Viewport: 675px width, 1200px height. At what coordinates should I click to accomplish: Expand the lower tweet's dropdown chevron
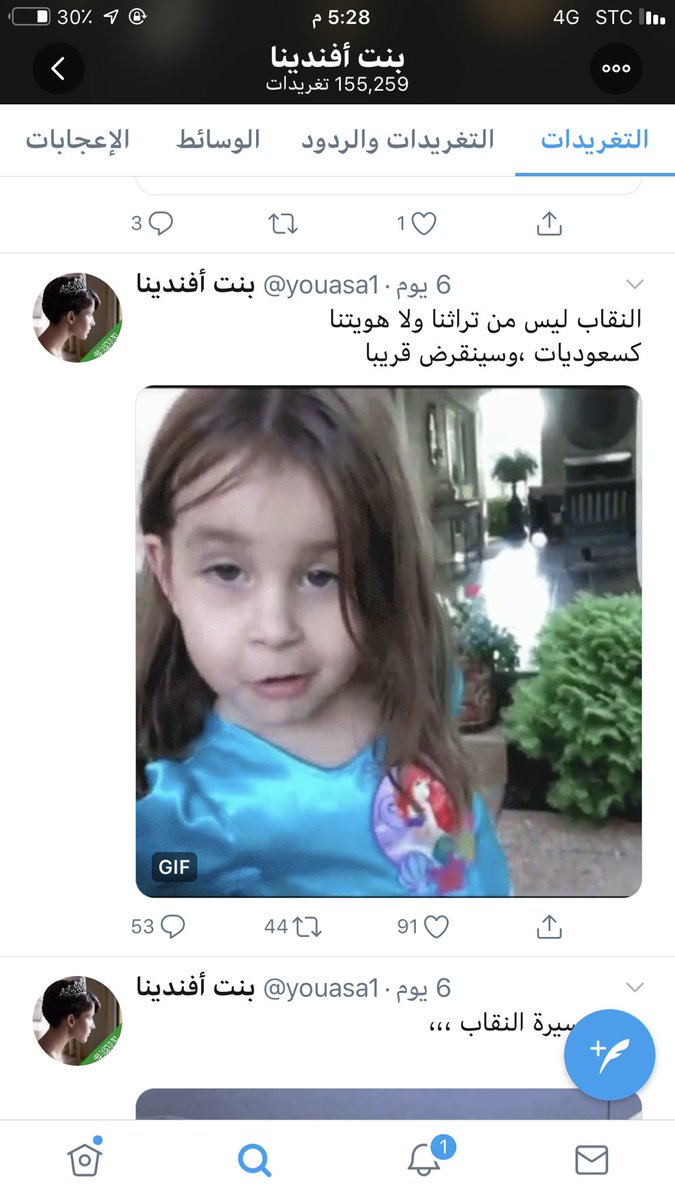[x=634, y=988]
